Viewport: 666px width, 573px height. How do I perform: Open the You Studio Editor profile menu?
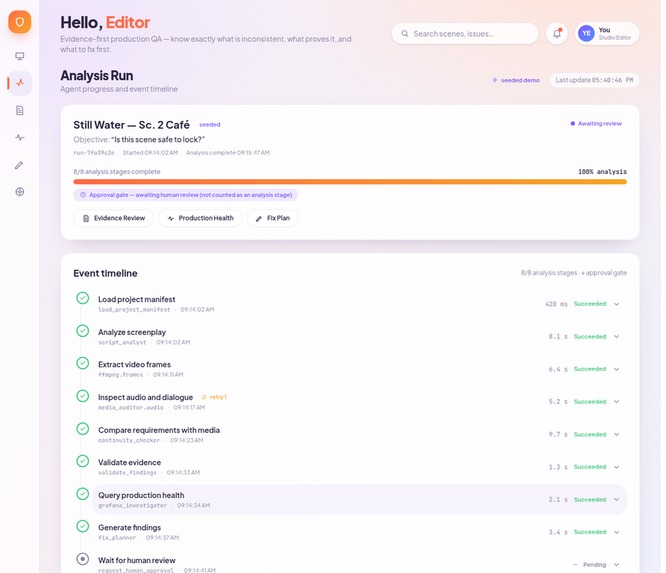point(607,34)
